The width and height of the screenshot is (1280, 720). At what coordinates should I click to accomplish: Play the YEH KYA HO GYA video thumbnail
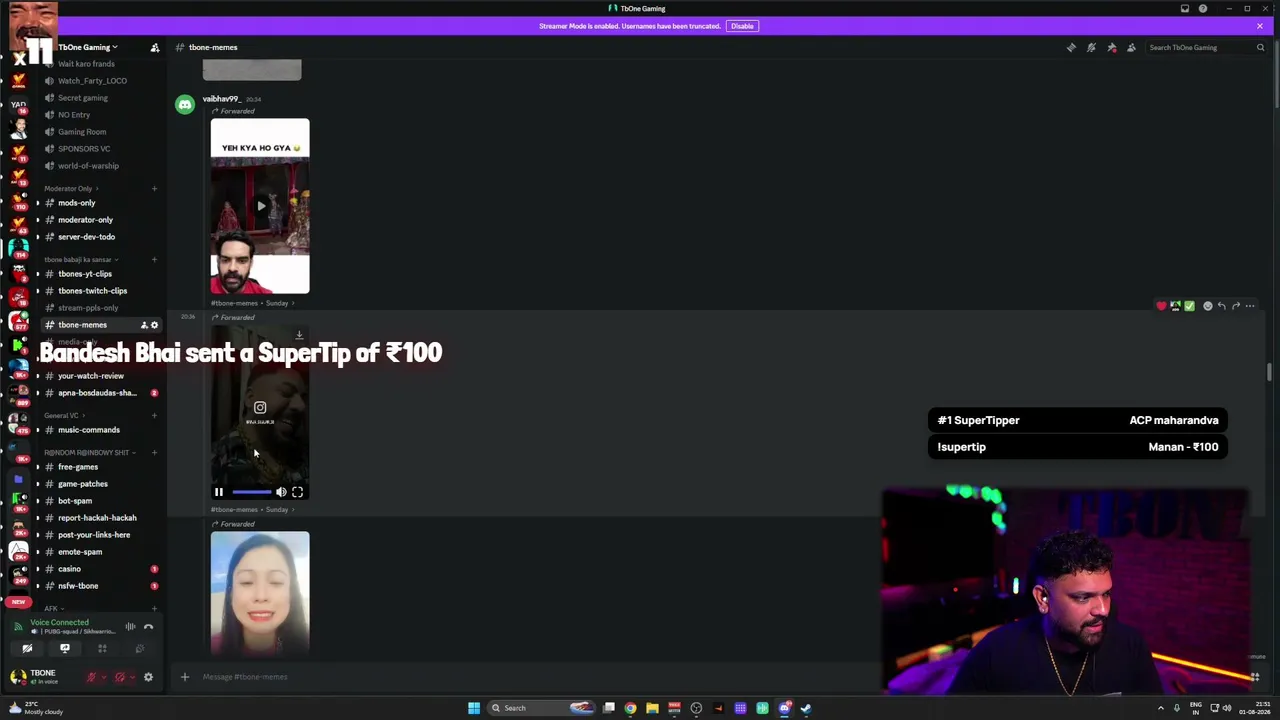click(x=260, y=206)
